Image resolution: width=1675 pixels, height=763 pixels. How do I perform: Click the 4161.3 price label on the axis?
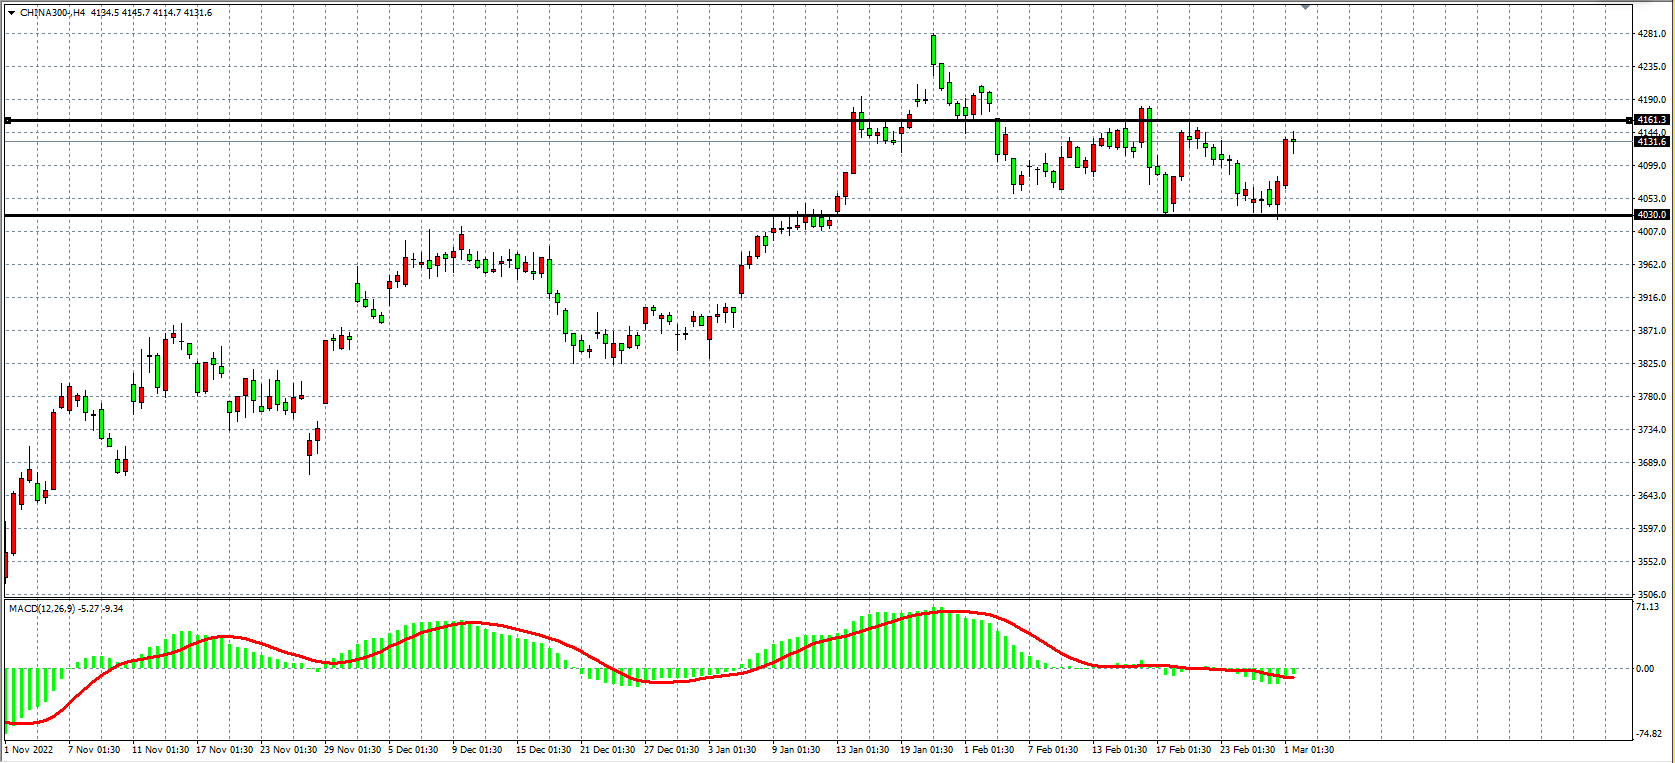(1651, 120)
